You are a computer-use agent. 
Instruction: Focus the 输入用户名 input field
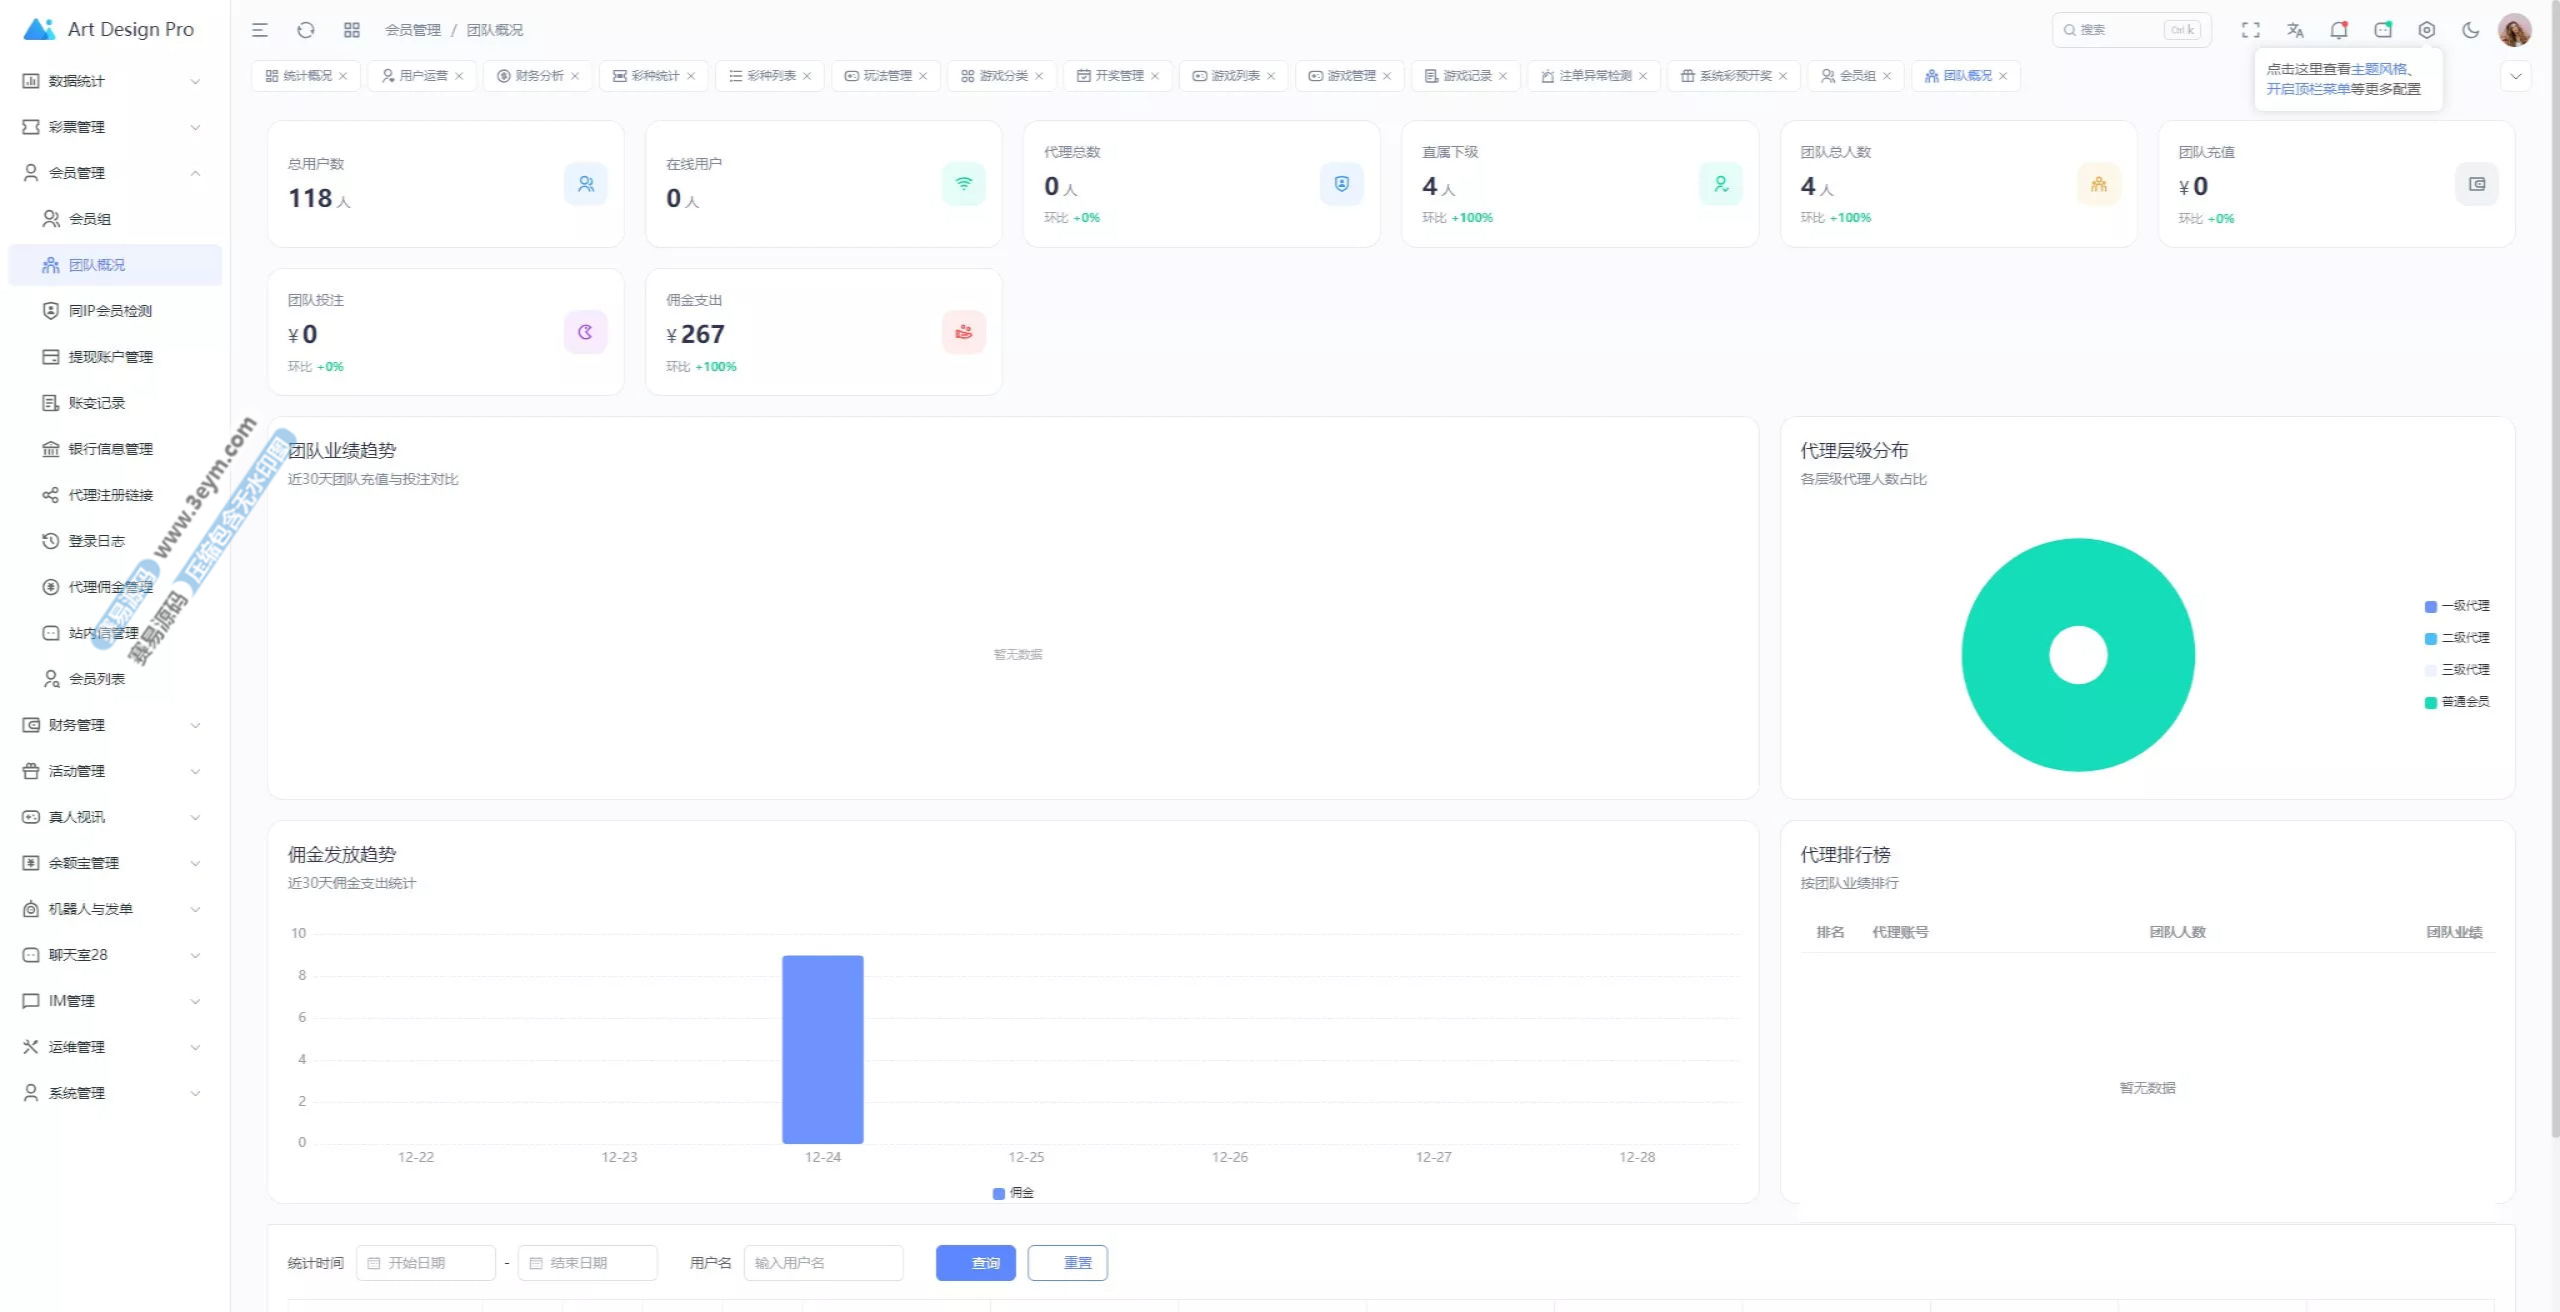tap(822, 1263)
